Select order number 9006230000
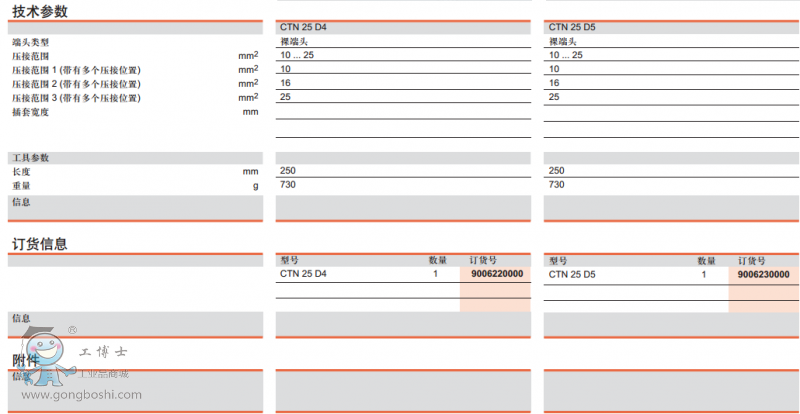Screen dimensions: 800x414 point(763,274)
